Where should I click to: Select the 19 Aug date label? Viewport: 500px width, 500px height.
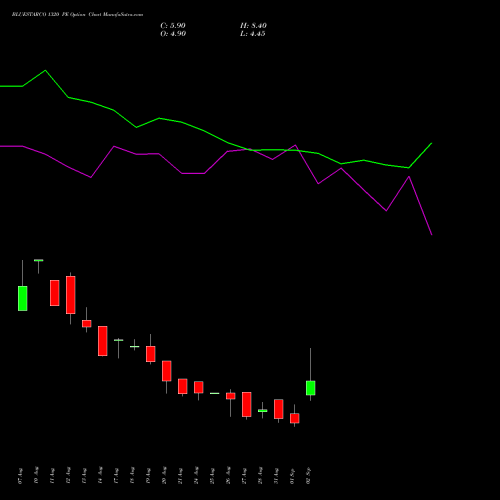[x=148, y=476]
